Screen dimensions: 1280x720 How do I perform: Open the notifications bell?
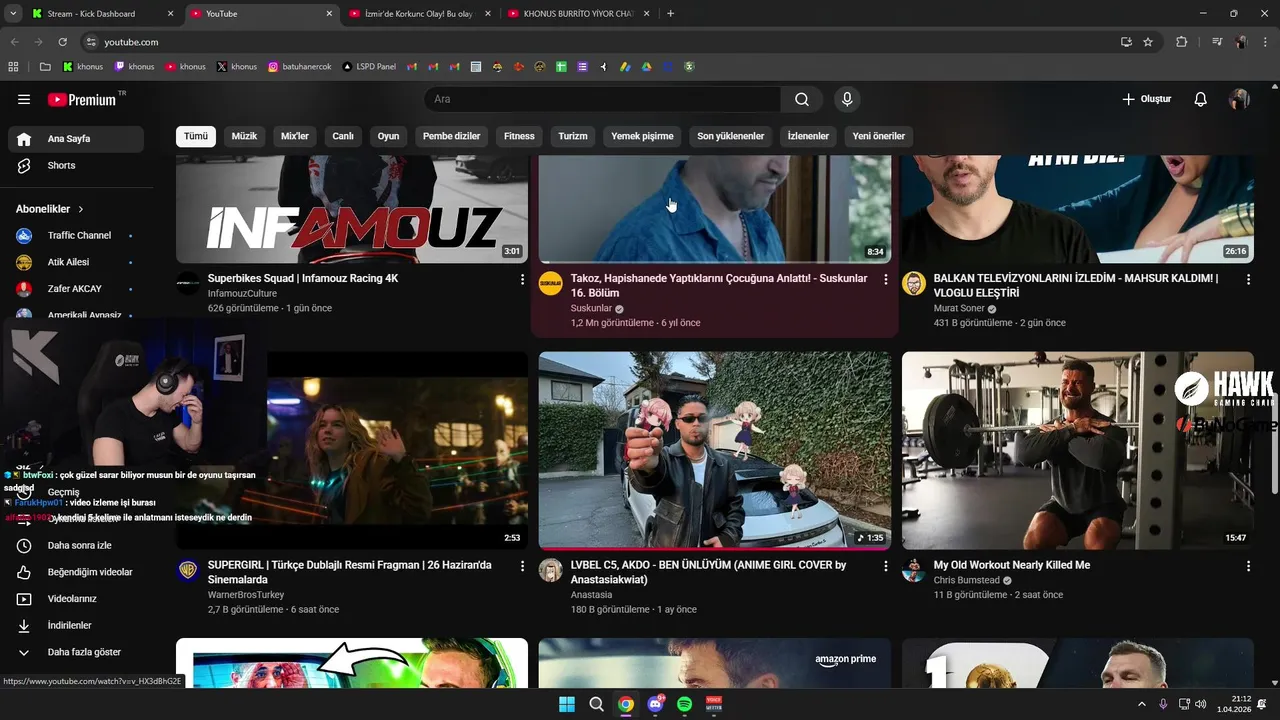click(1201, 99)
